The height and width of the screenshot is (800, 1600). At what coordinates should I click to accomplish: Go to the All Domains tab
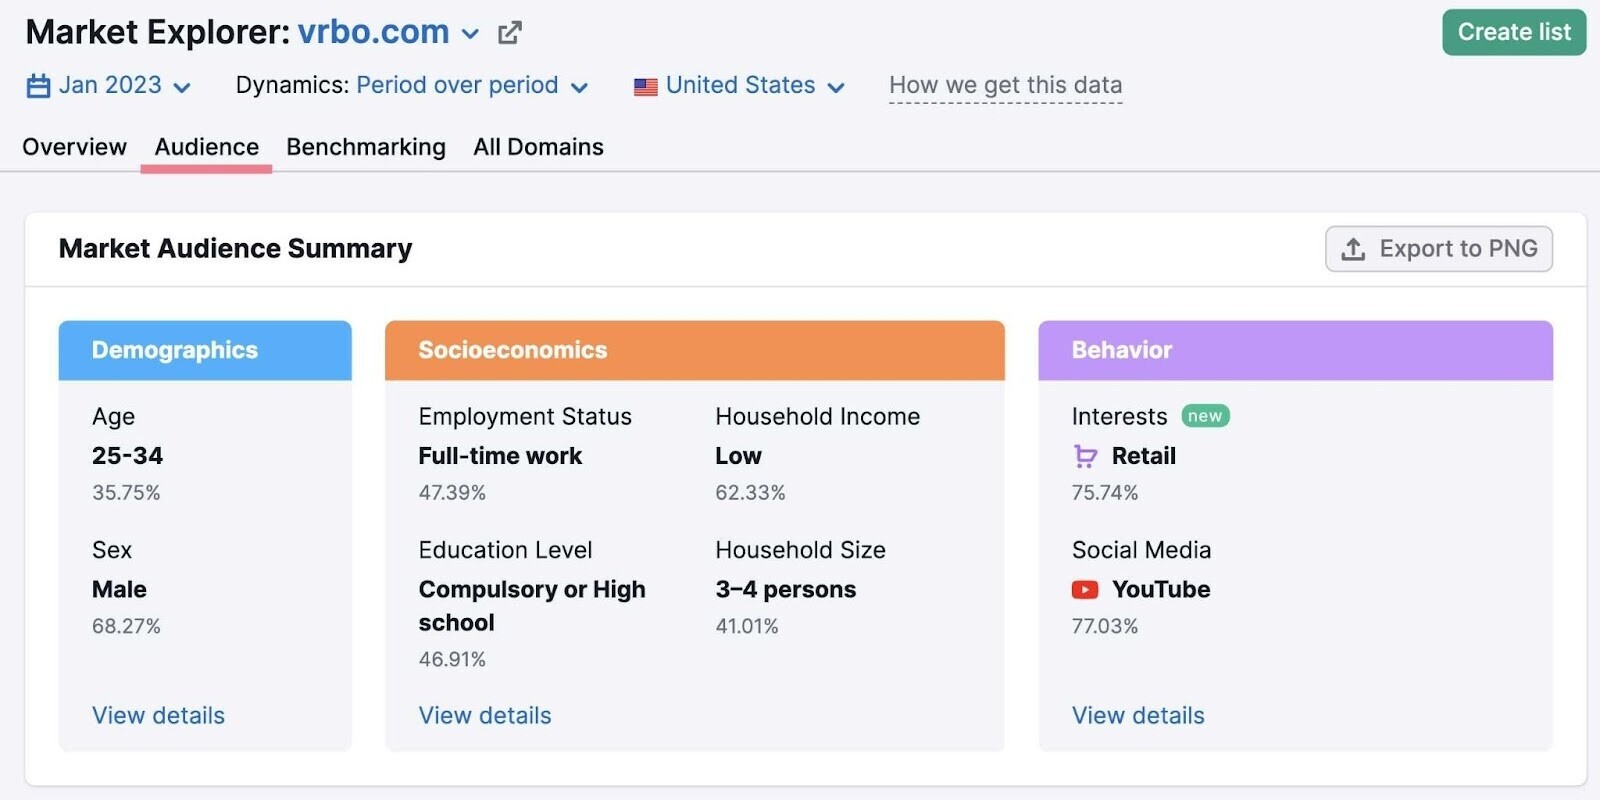[x=538, y=147]
